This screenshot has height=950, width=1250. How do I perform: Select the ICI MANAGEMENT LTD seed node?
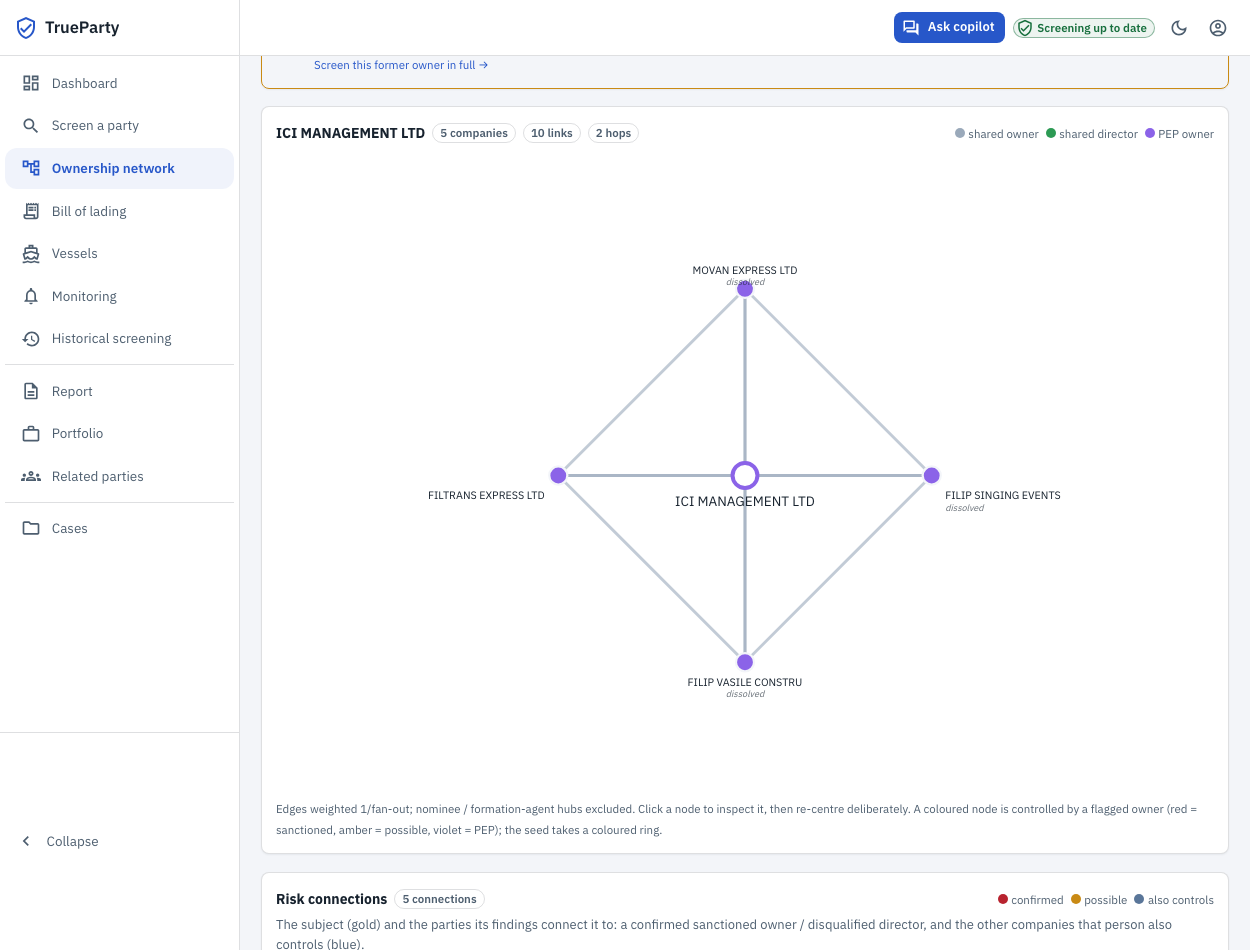(745, 475)
